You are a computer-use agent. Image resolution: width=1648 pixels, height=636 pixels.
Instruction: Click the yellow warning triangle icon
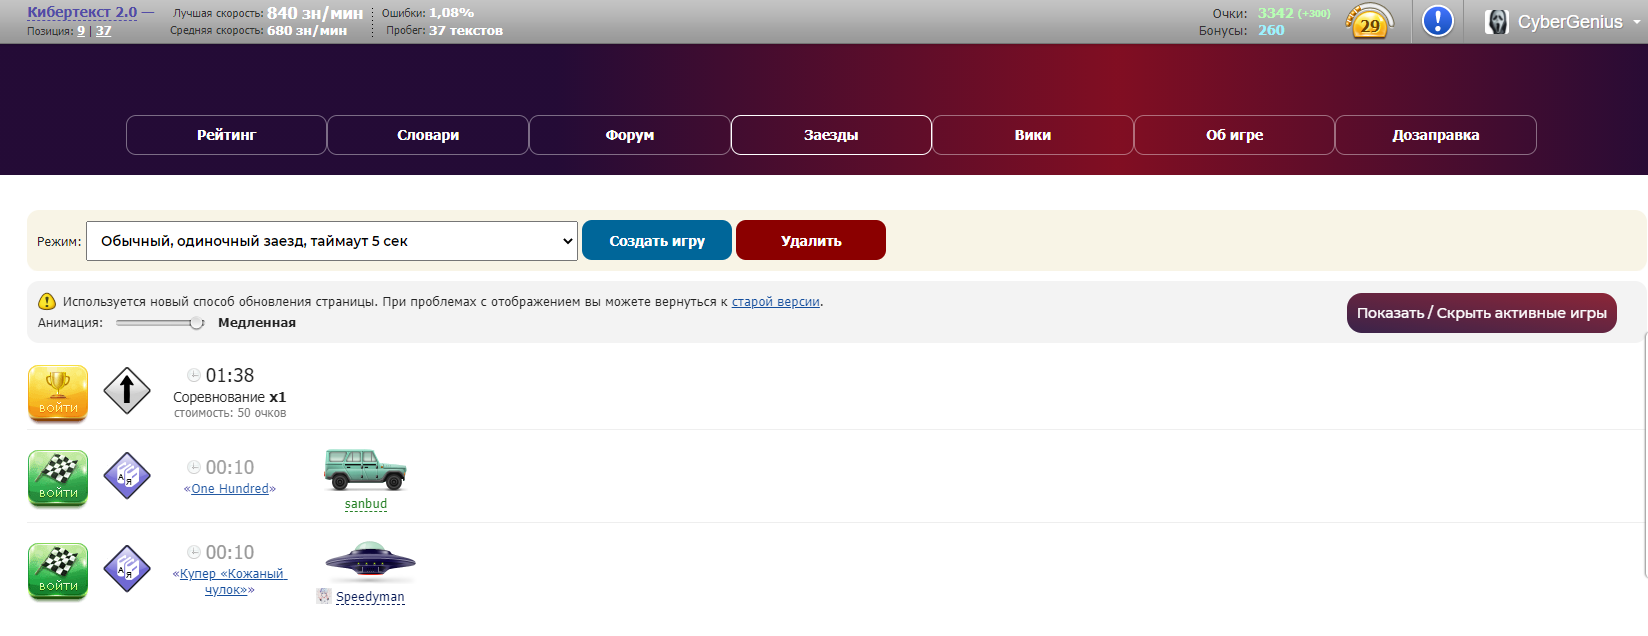(47, 301)
